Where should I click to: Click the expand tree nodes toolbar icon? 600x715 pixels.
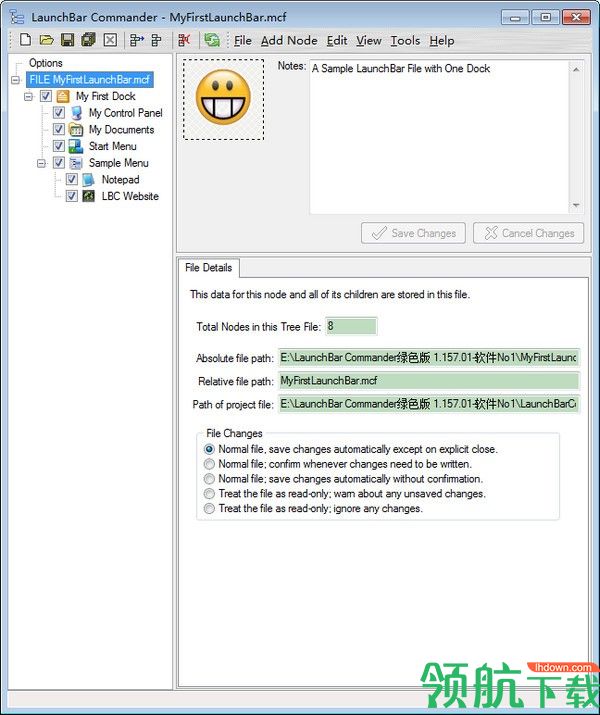point(136,40)
